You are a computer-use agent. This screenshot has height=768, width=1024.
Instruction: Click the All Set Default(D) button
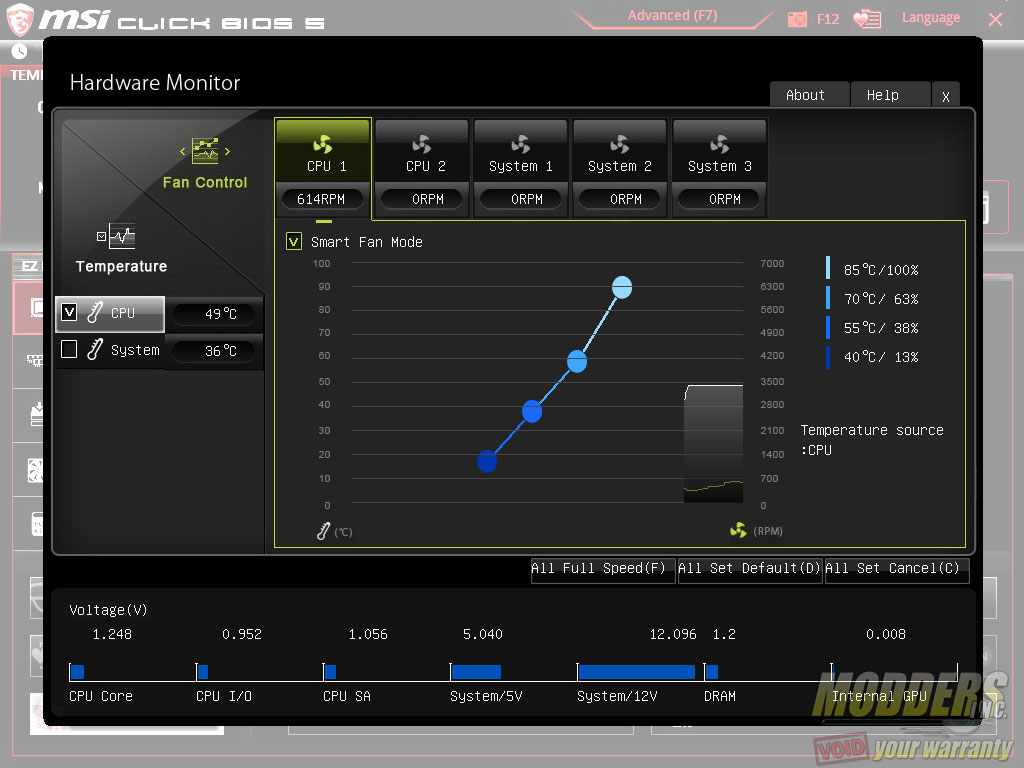[749, 569]
